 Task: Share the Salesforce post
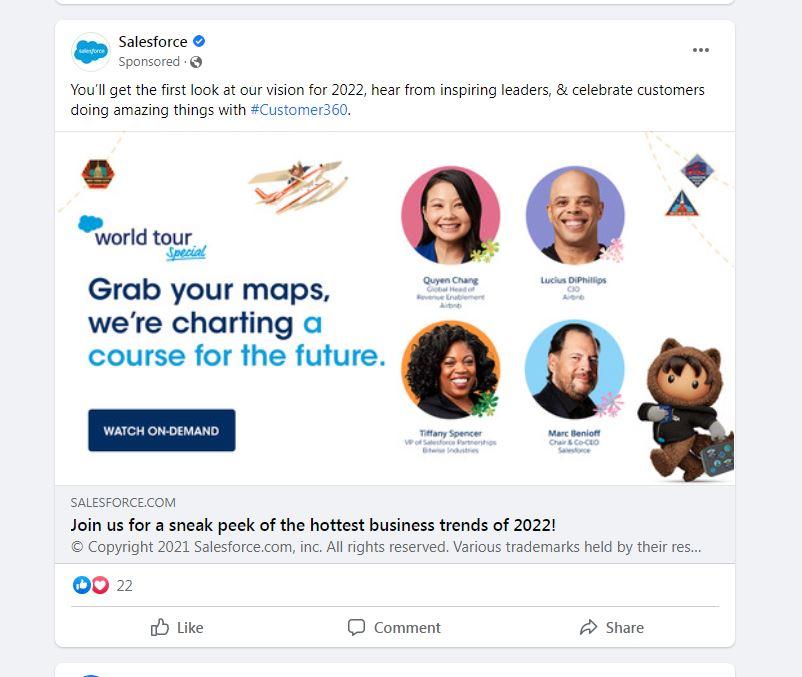click(x=612, y=627)
